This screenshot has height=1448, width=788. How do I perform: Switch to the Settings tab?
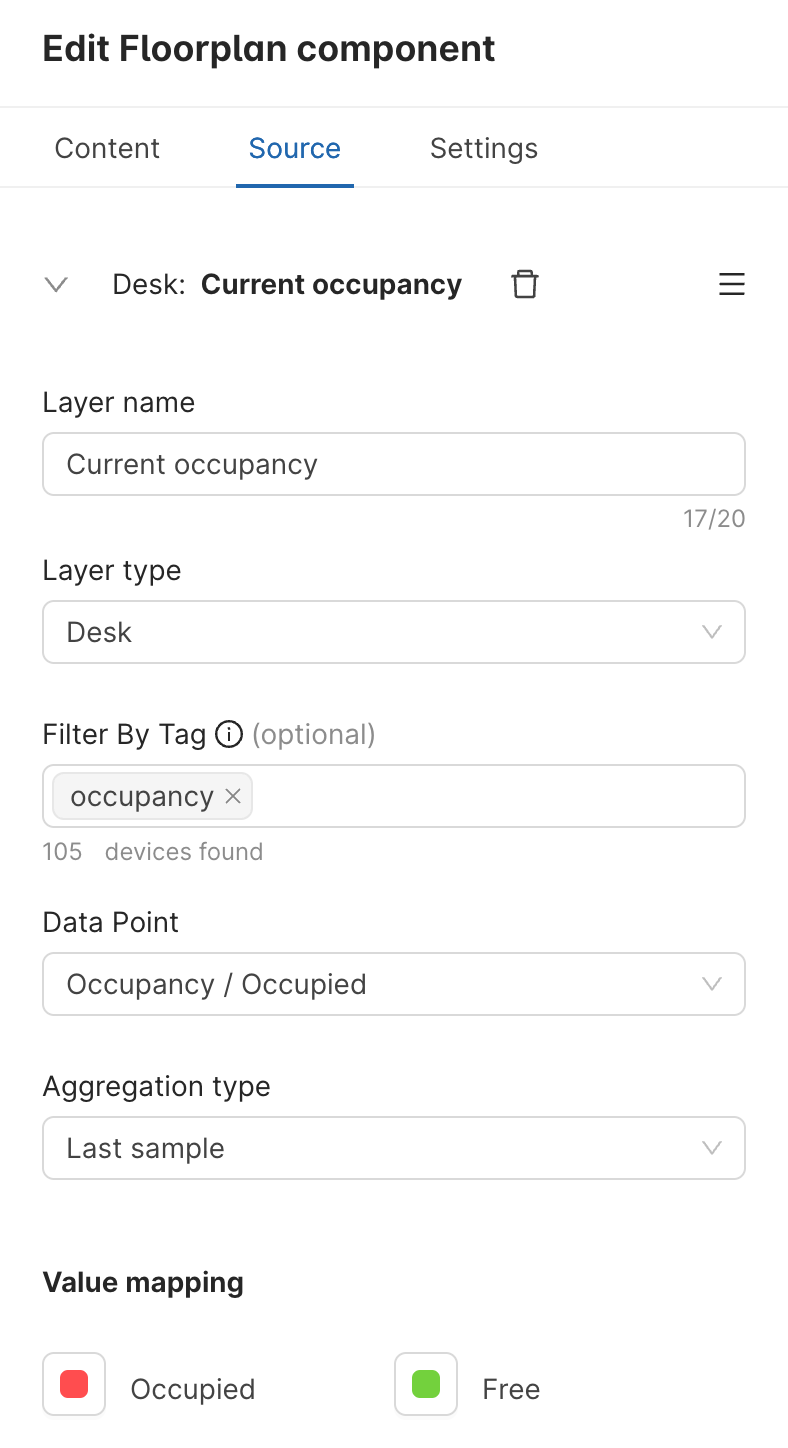pyautogui.click(x=484, y=148)
